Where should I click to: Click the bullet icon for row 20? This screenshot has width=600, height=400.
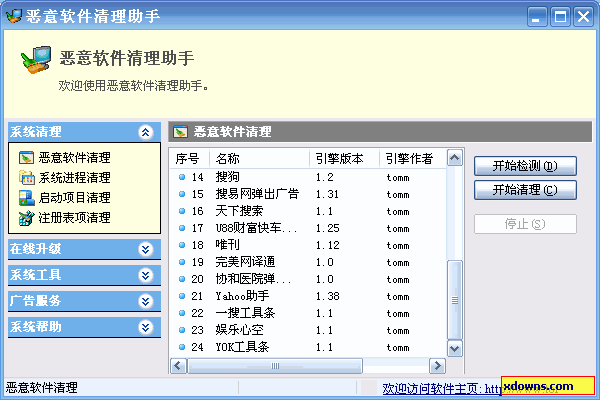coord(182,279)
